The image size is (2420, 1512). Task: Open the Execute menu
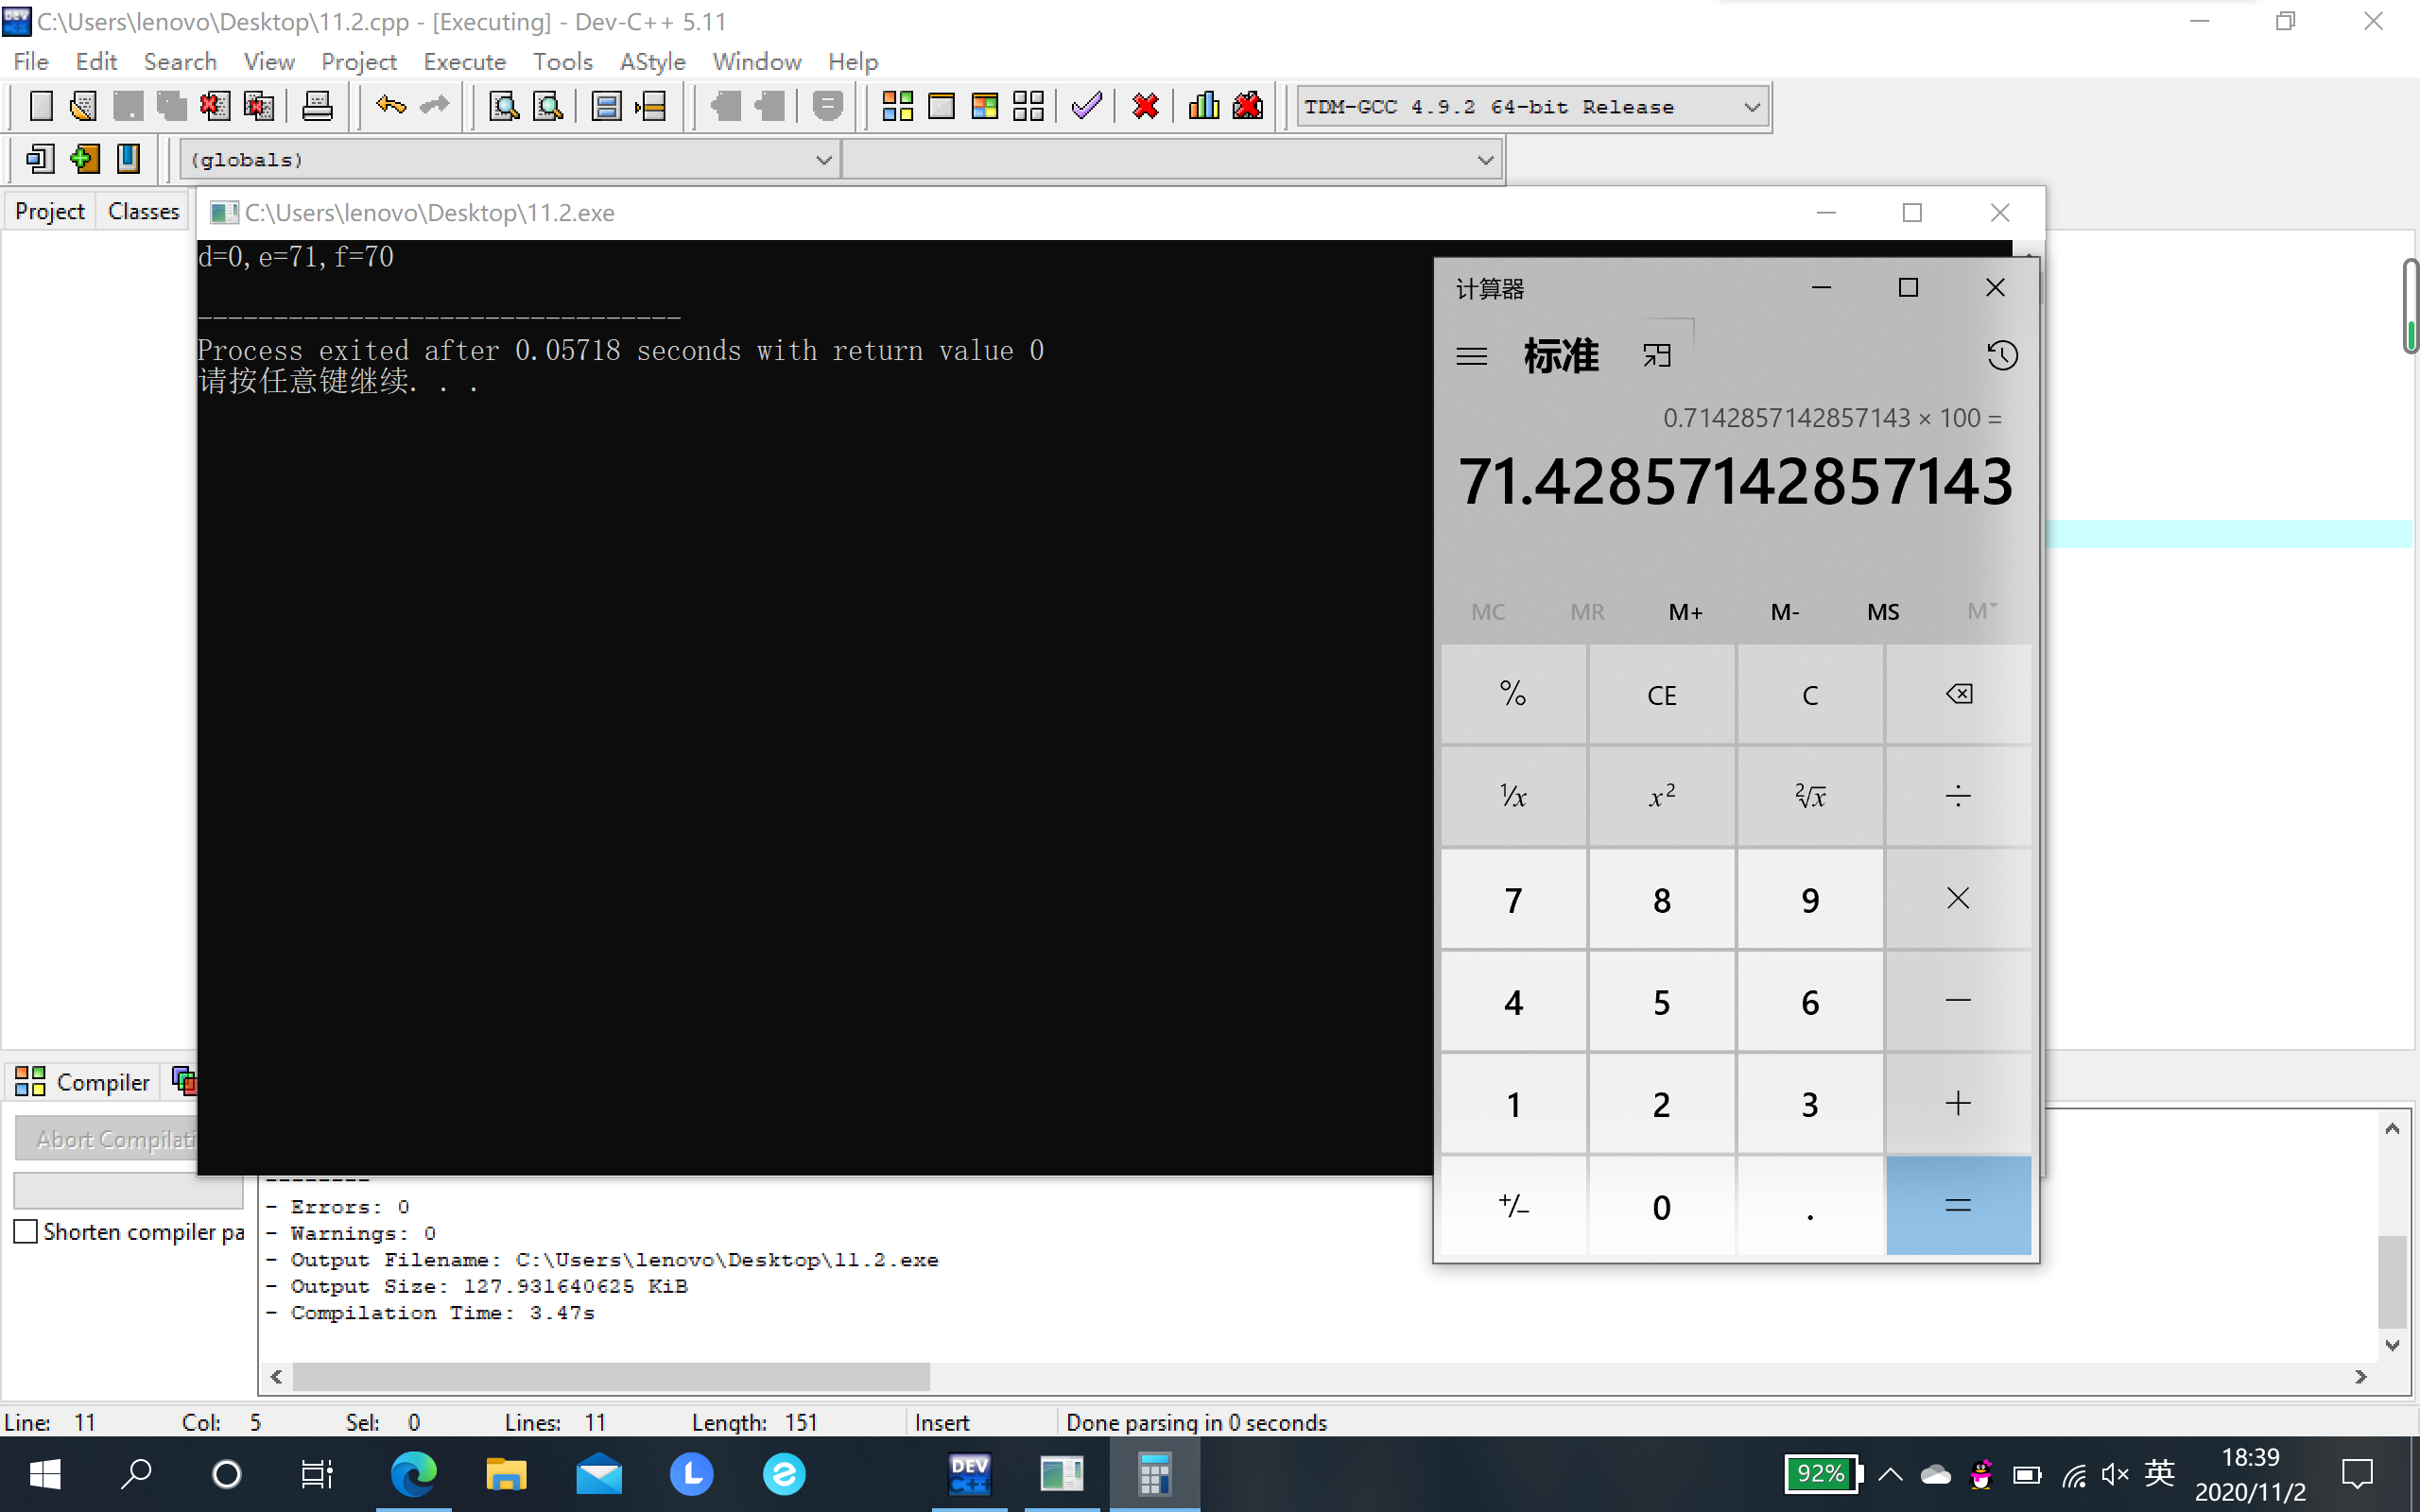point(464,62)
